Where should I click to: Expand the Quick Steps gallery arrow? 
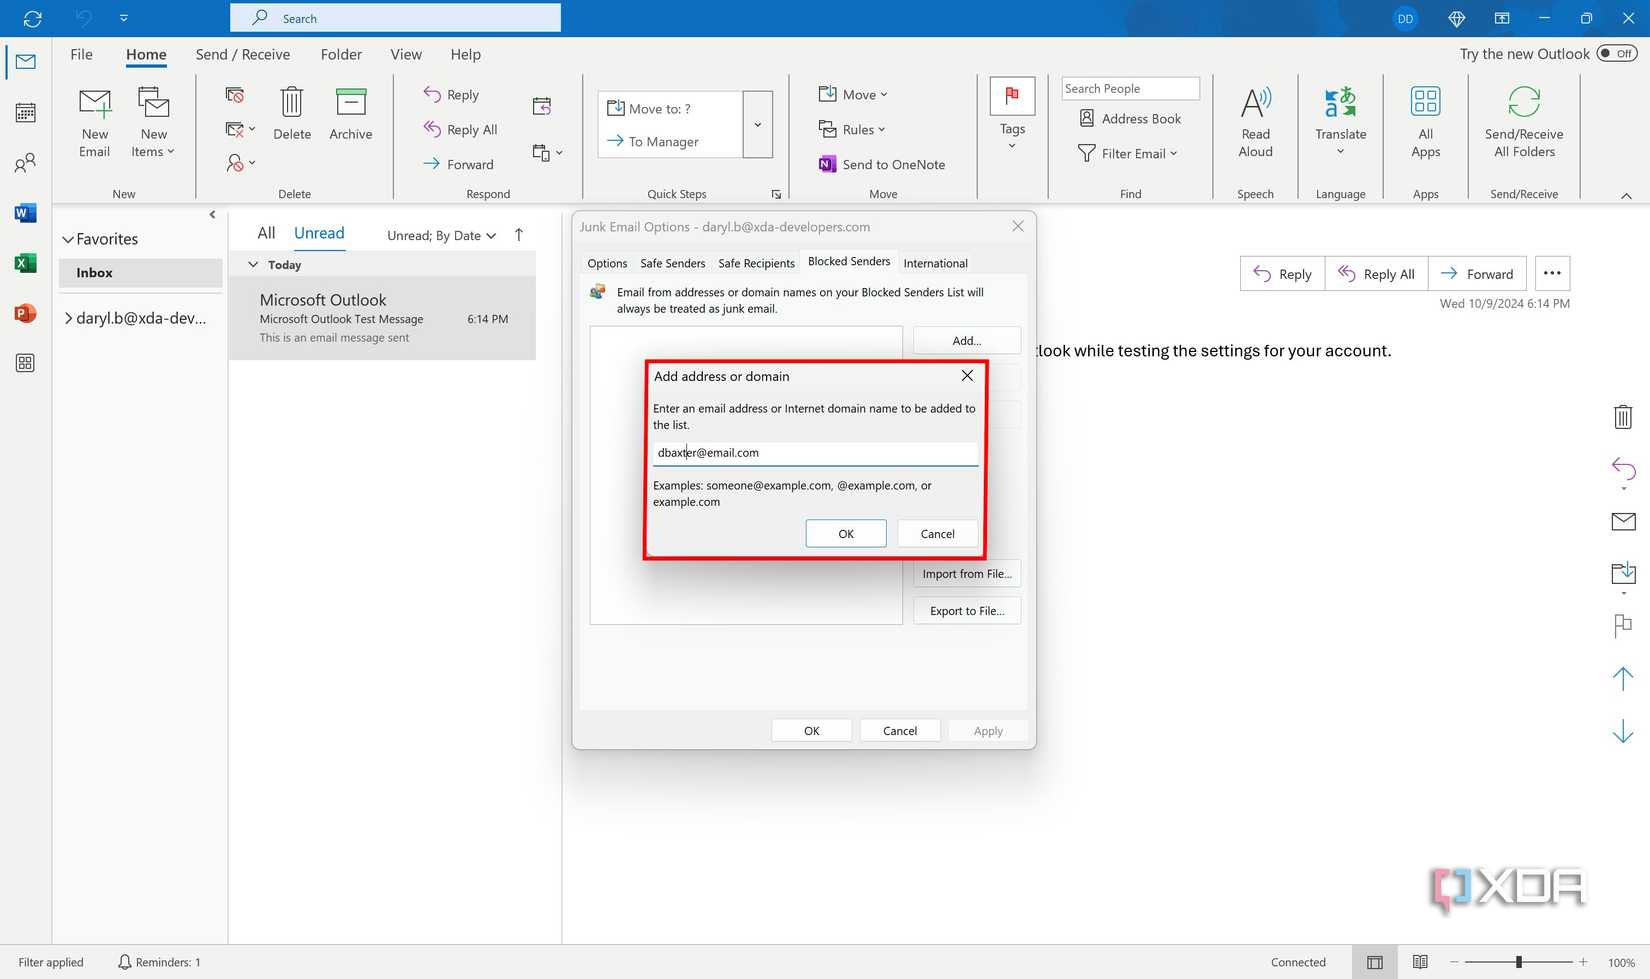776,193
